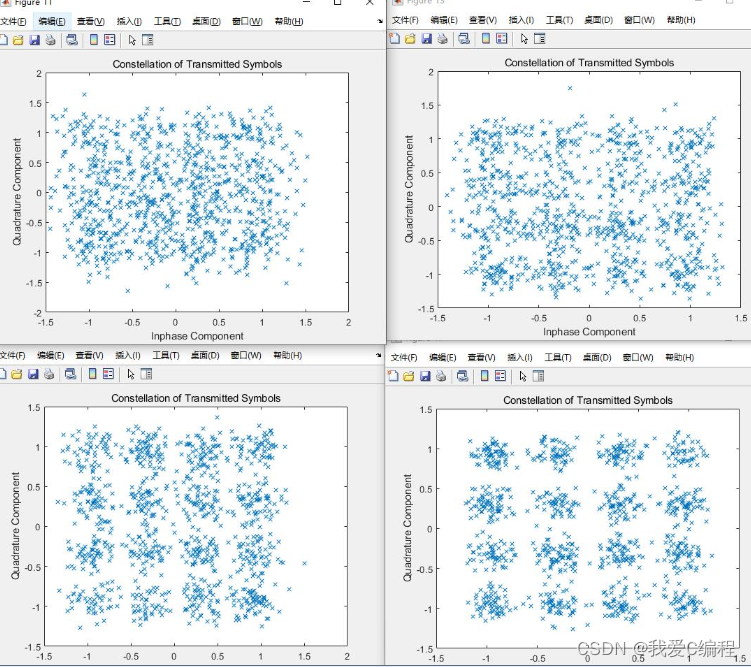
Task: Open file icon in upper-right figure toolbar
Action: click(410, 39)
